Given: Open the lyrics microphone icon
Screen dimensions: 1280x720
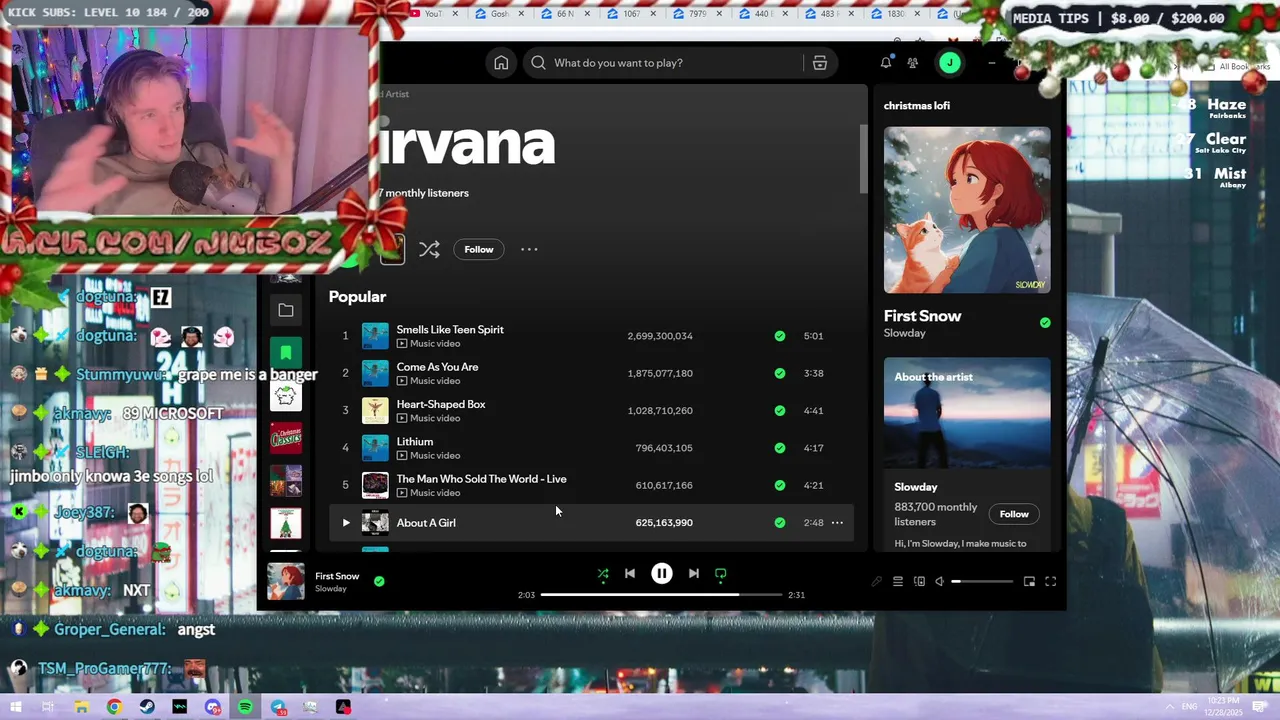Looking at the screenshot, I should 877,581.
